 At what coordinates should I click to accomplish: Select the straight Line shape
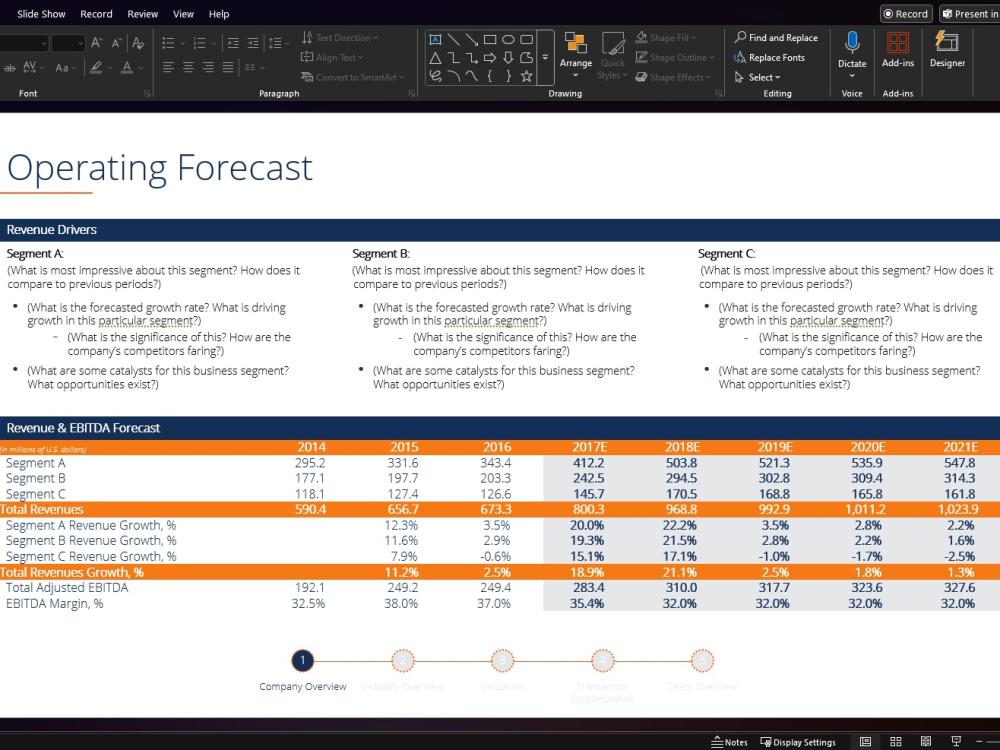coord(453,40)
